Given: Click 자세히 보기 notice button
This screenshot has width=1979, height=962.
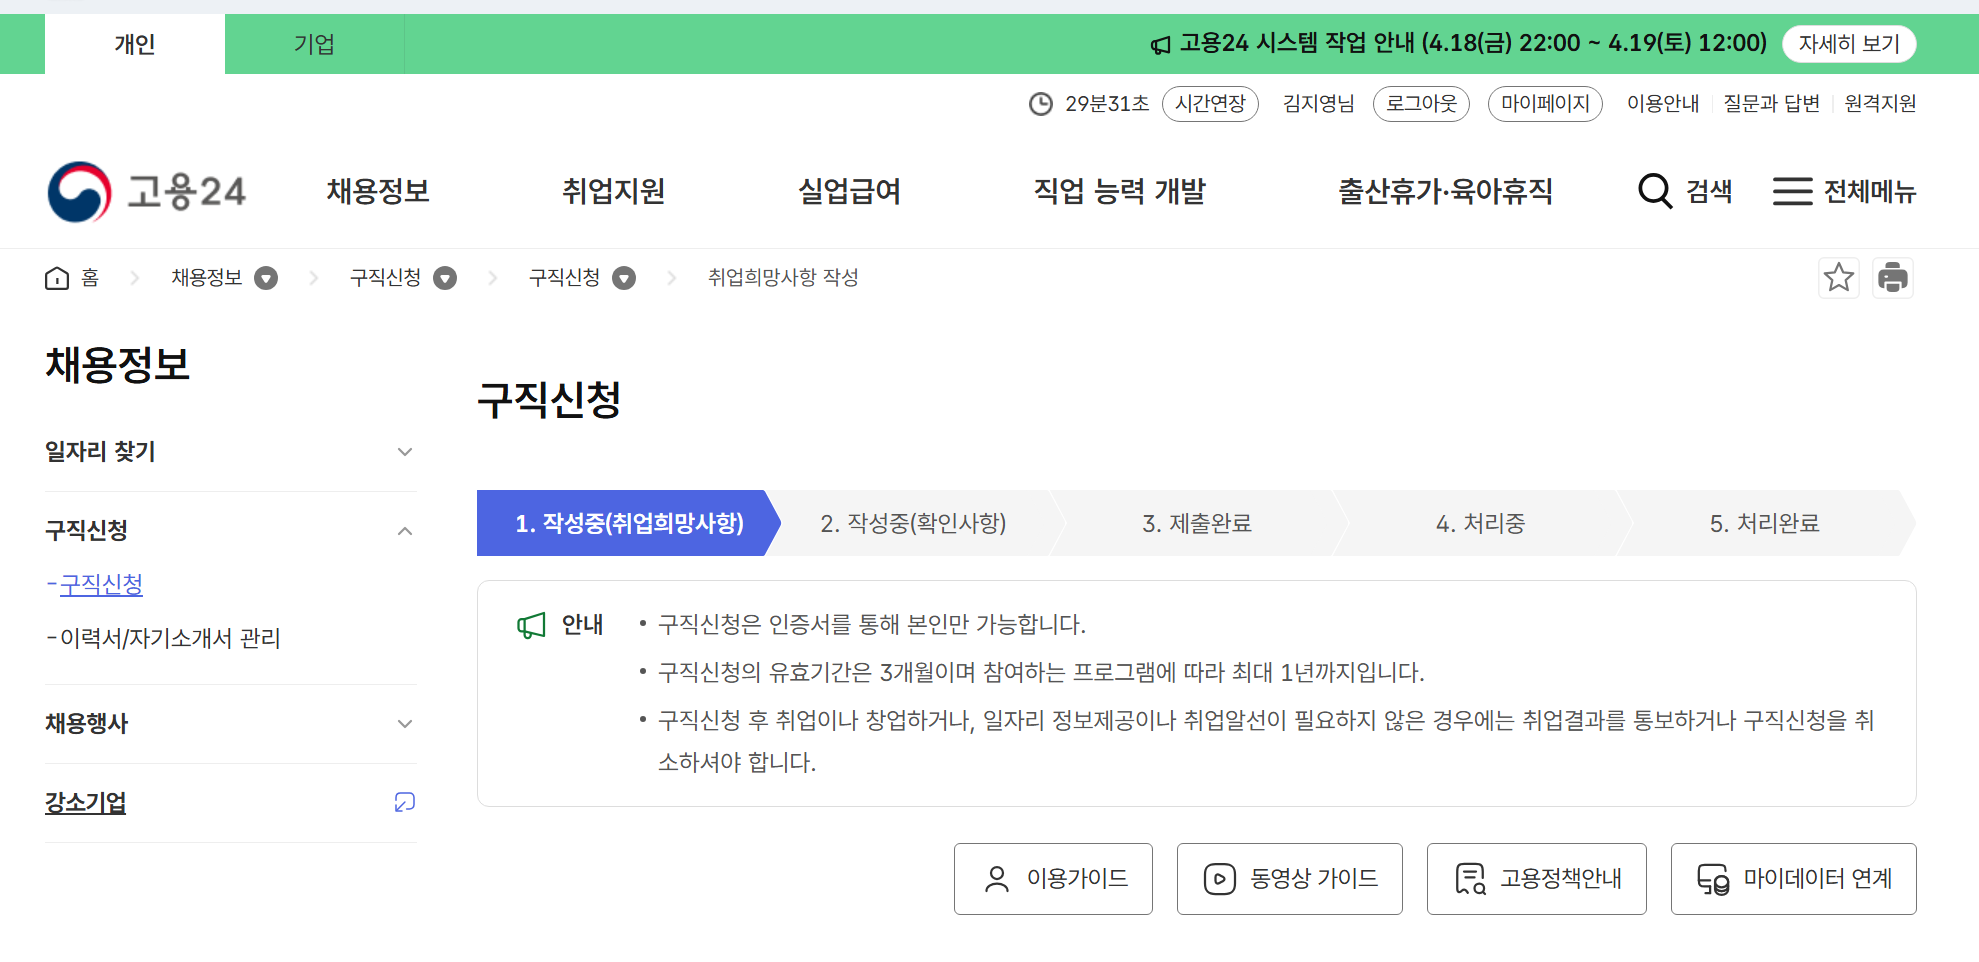Looking at the screenshot, I should click(1849, 44).
